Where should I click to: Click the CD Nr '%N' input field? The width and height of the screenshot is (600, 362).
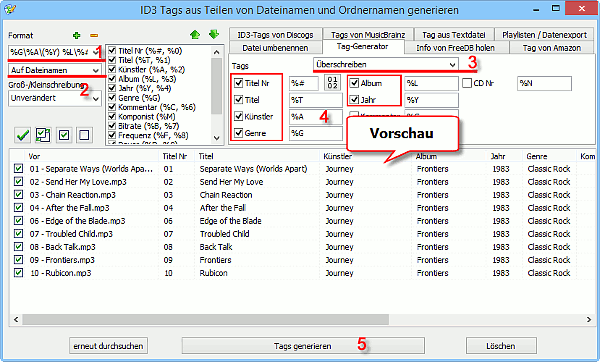544,83
